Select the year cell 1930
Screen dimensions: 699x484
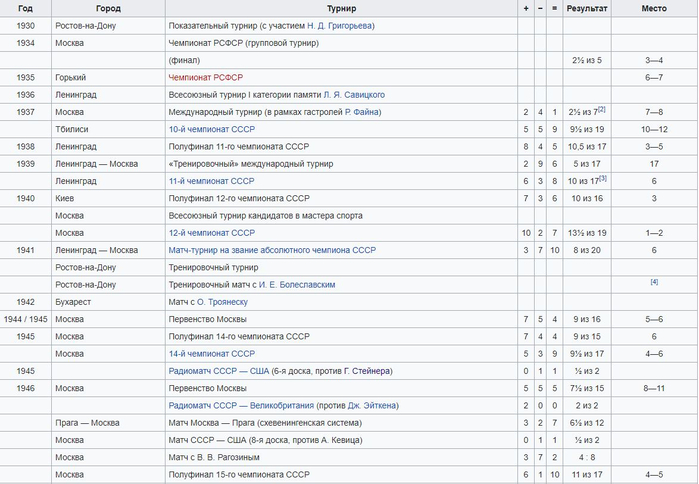25,26
